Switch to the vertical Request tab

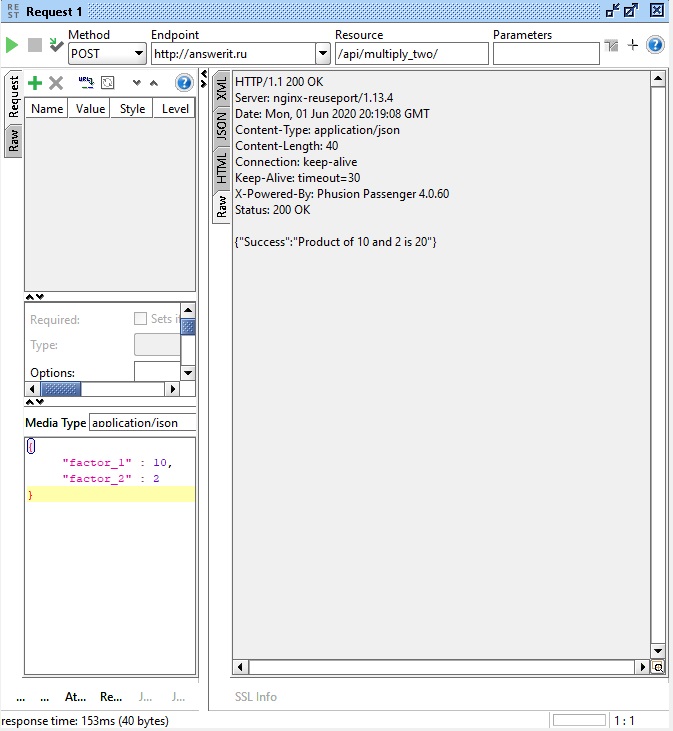[14, 97]
